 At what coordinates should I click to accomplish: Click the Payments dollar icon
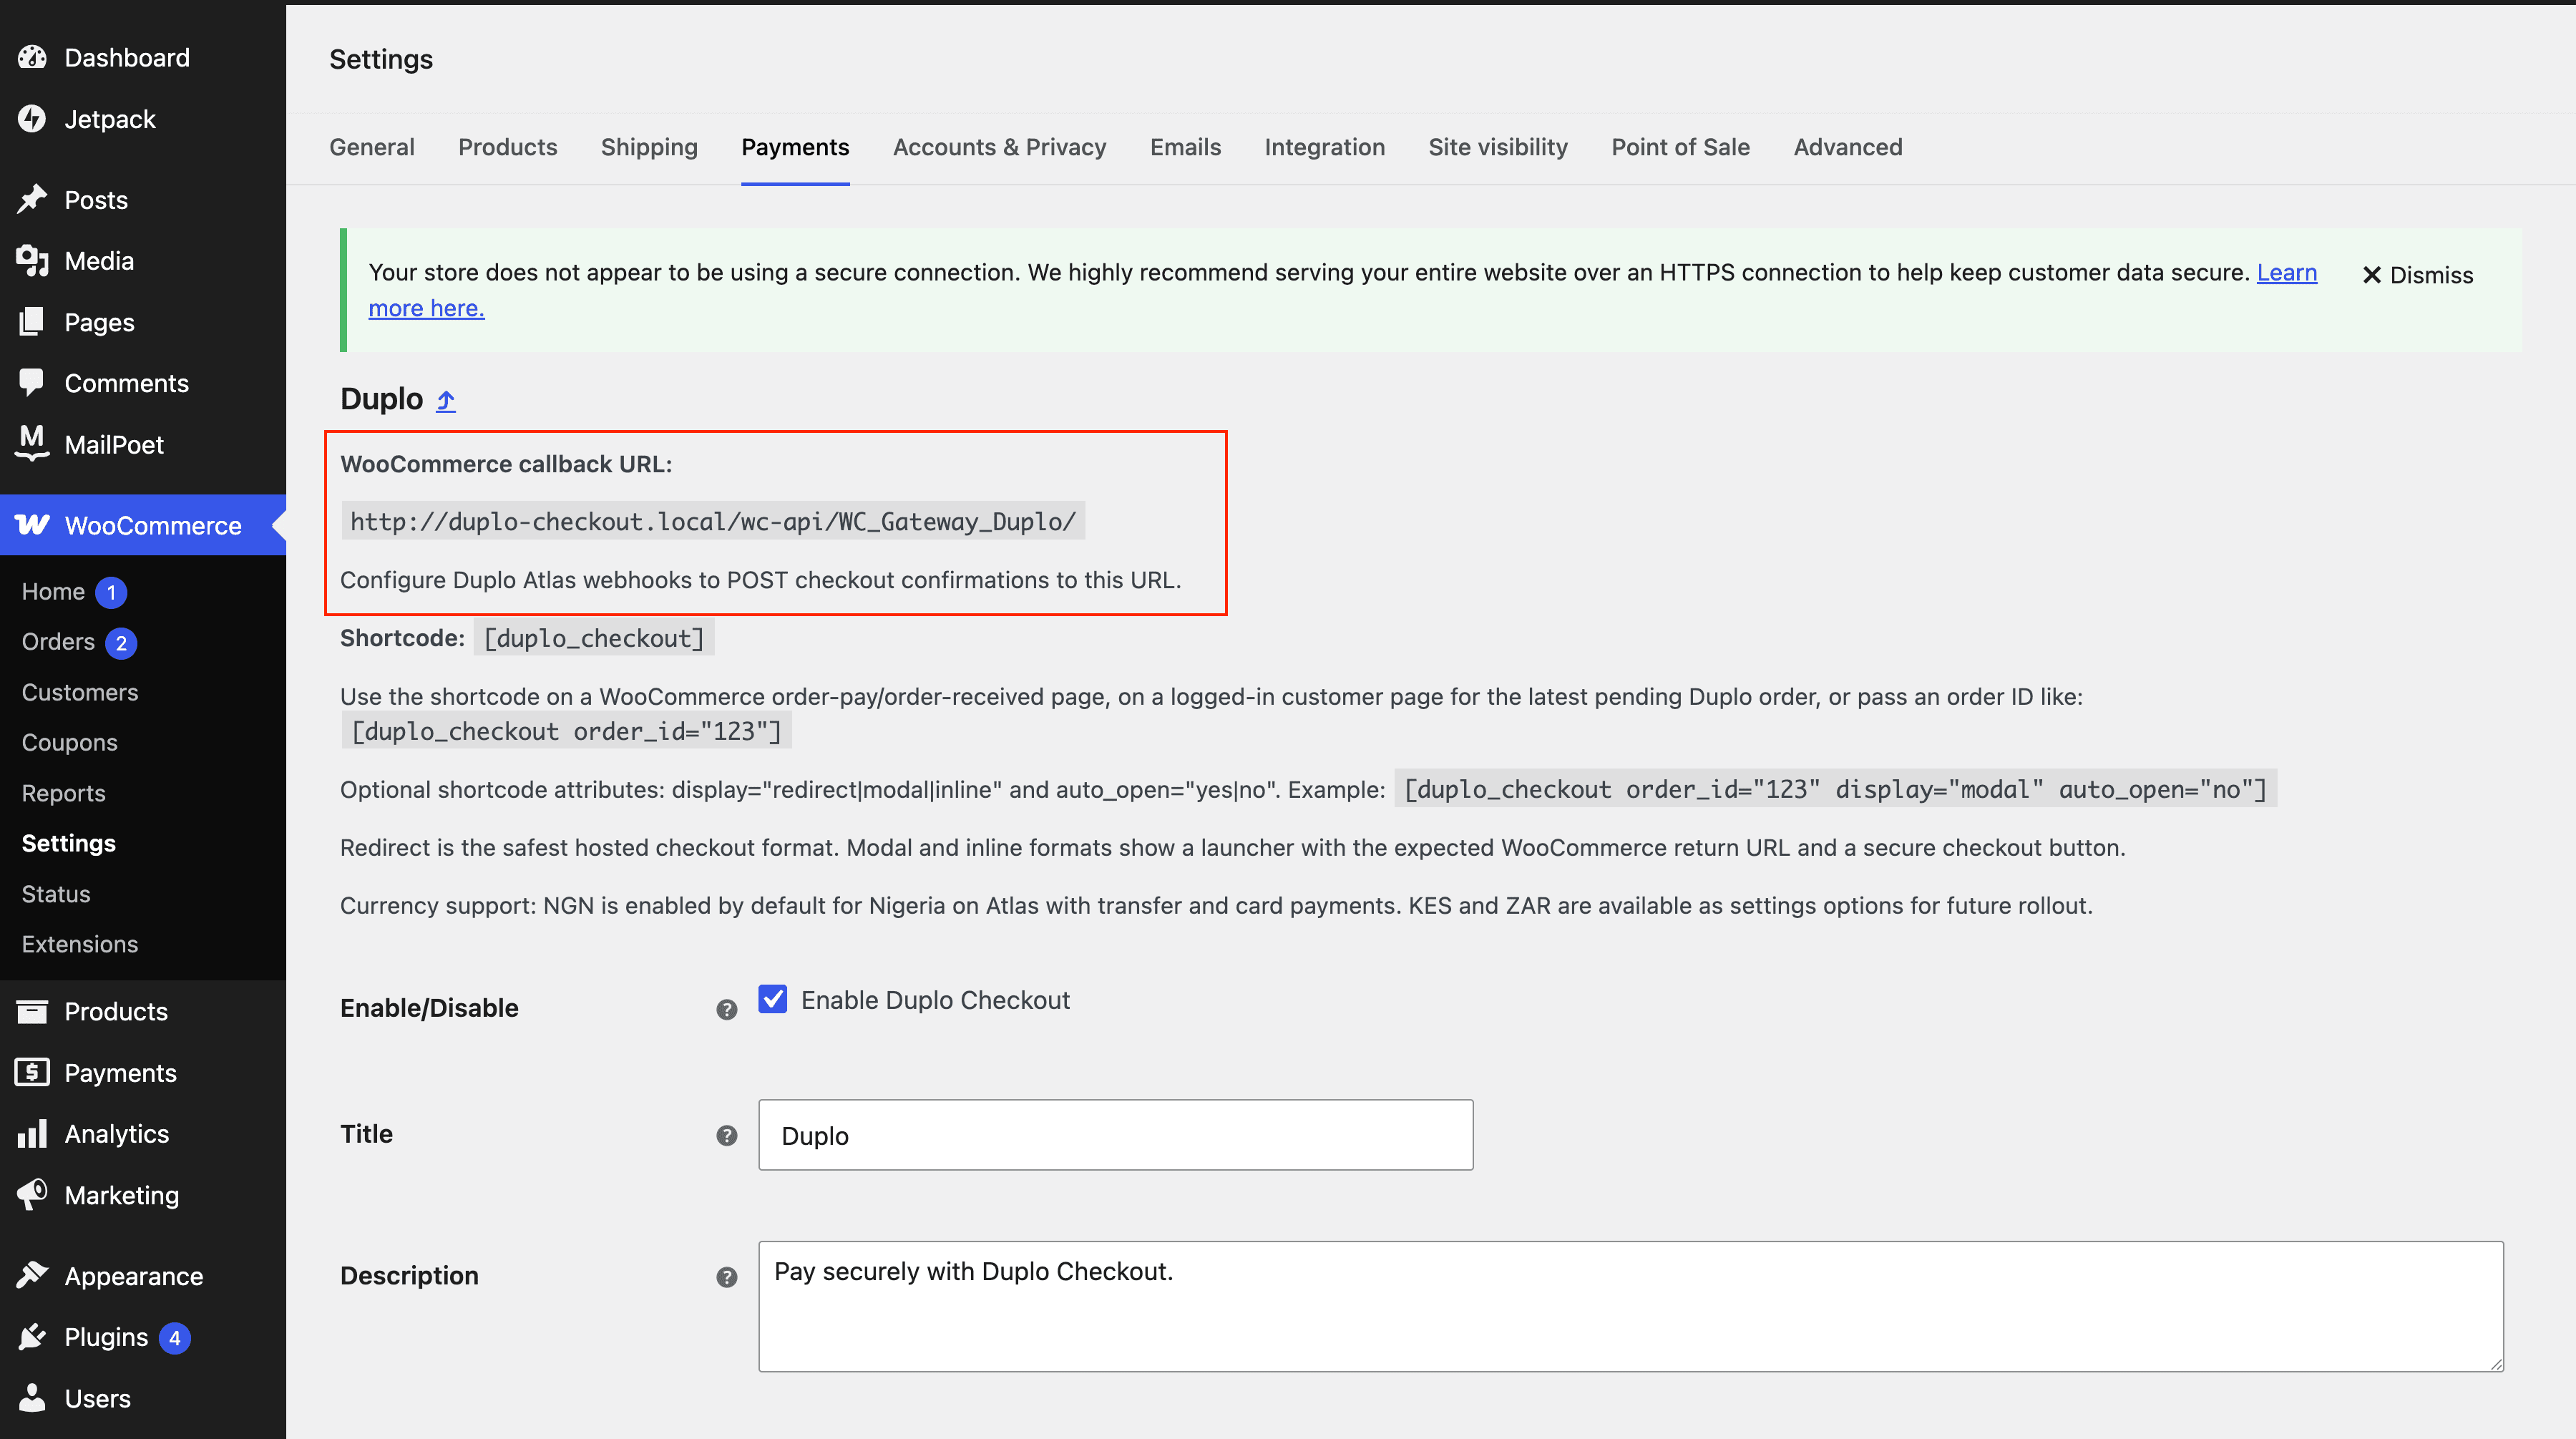pyautogui.click(x=32, y=1072)
